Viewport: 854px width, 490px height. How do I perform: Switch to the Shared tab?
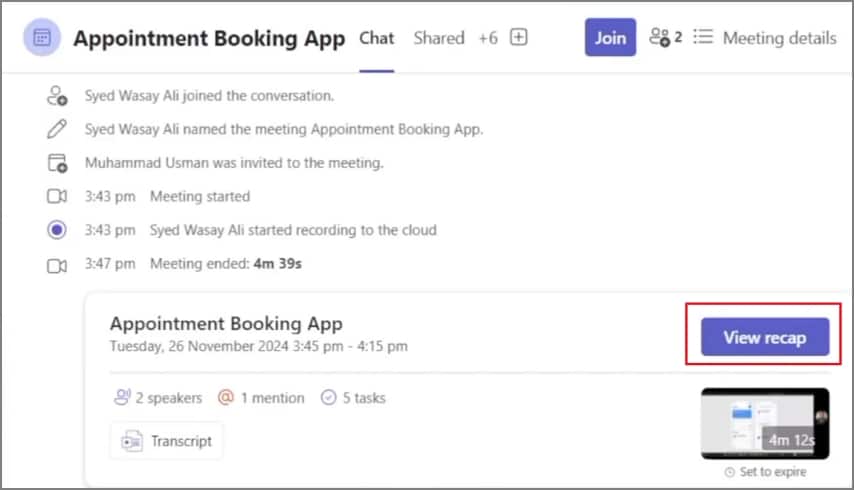pyautogui.click(x=439, y=38)
